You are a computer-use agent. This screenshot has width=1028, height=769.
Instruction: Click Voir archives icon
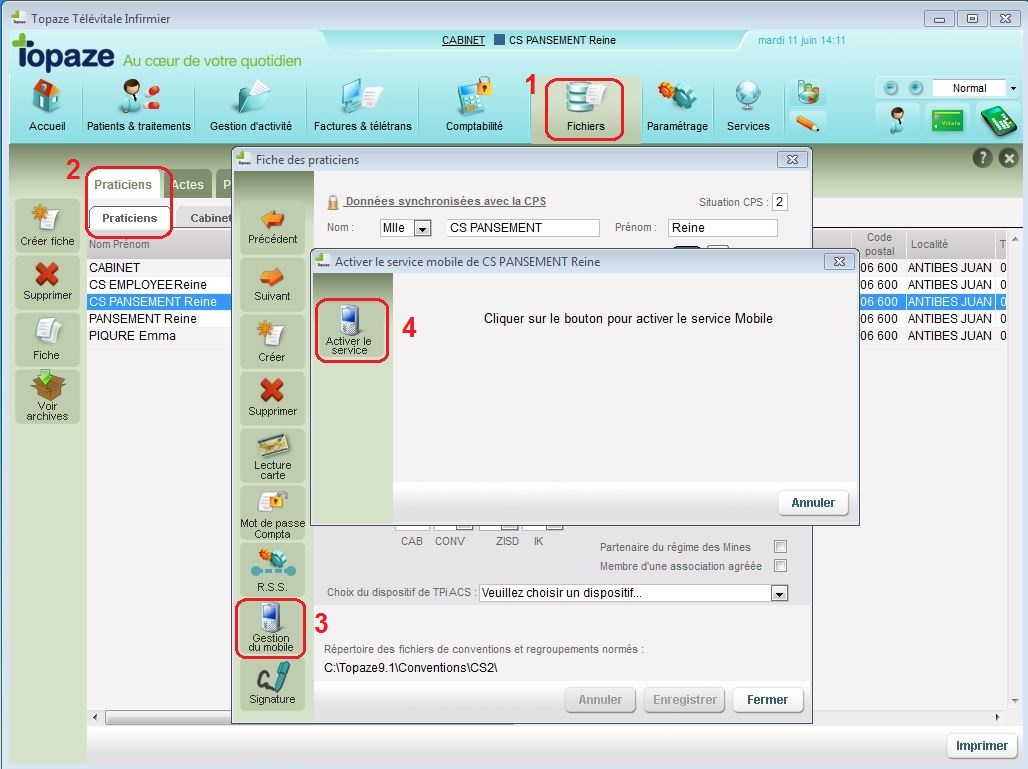(47, 396)
